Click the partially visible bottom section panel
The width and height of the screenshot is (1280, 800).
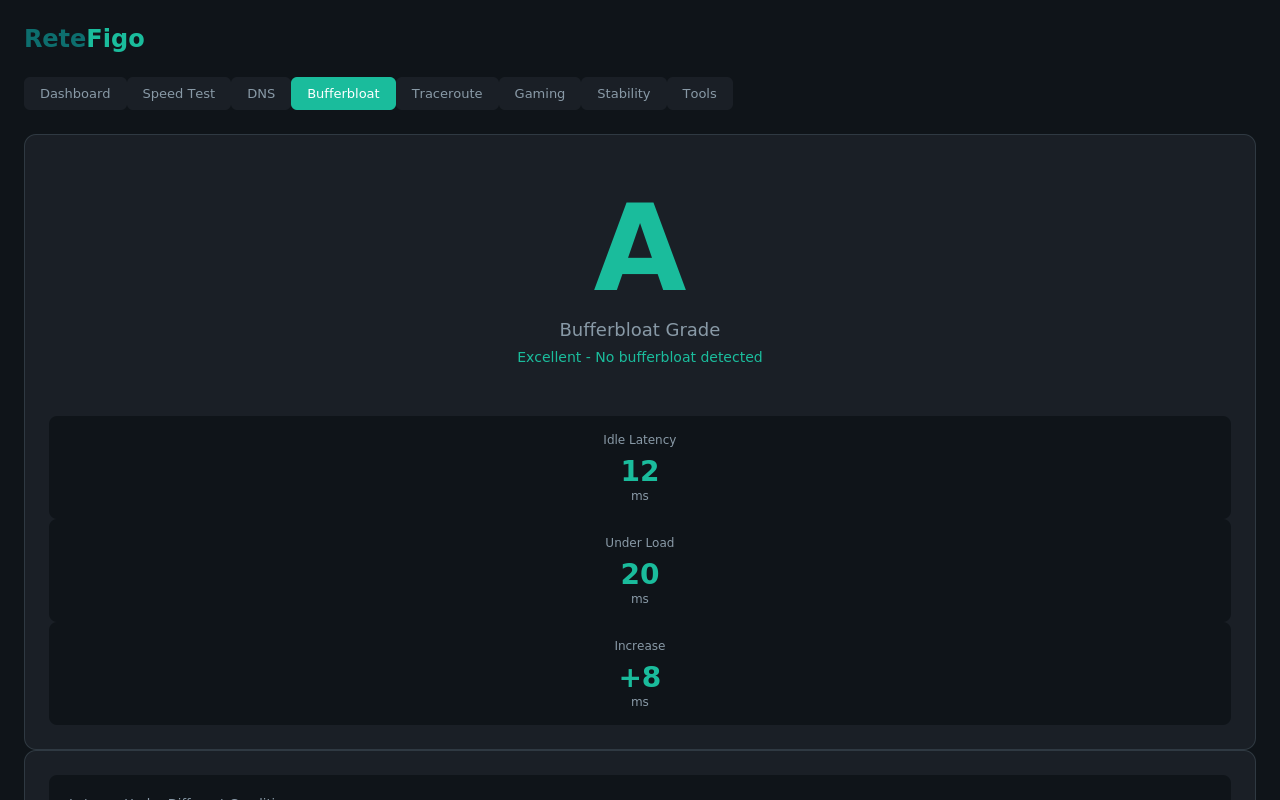640,785
